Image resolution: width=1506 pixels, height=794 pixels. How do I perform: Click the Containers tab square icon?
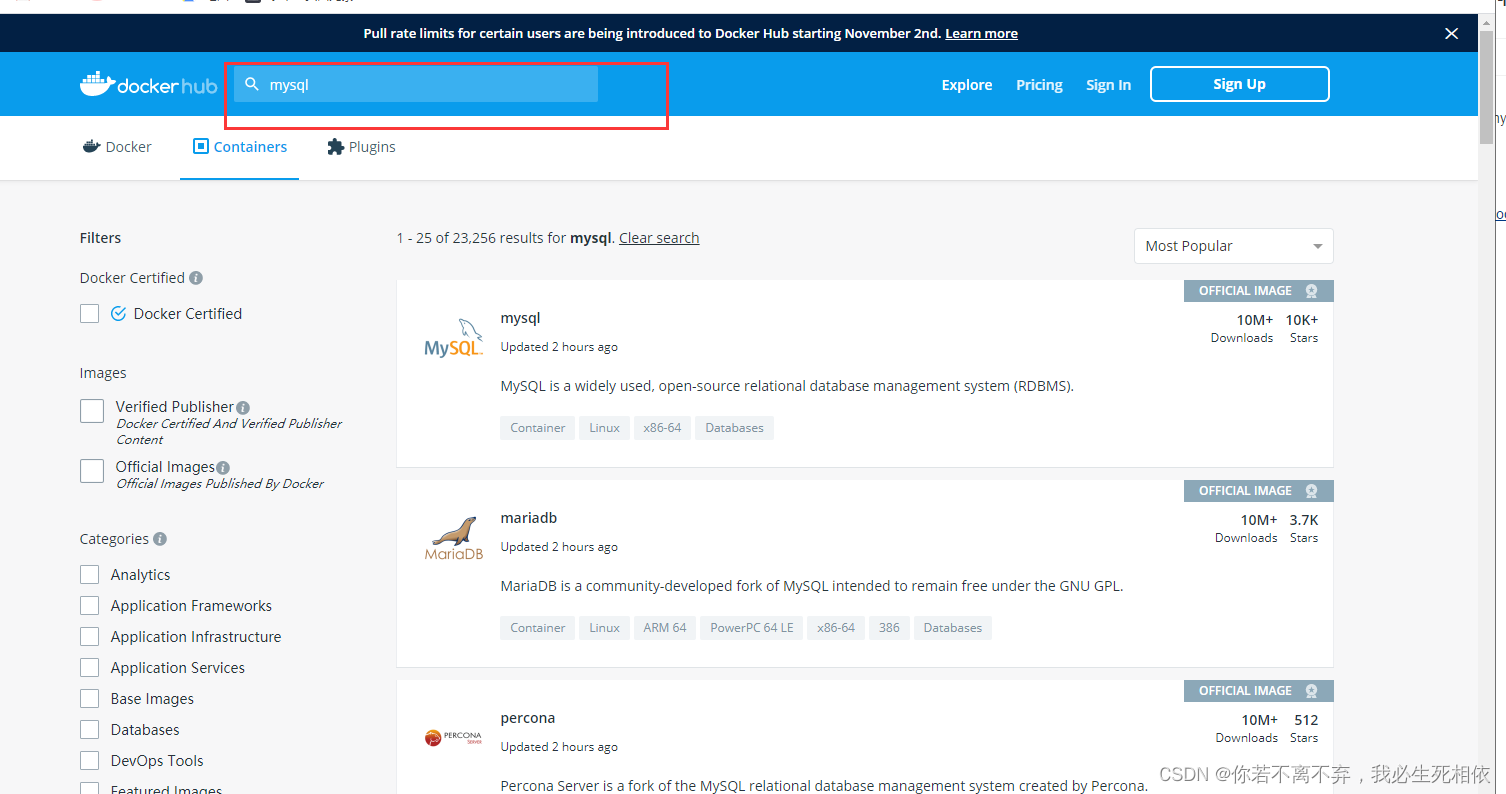coord(201,146)
